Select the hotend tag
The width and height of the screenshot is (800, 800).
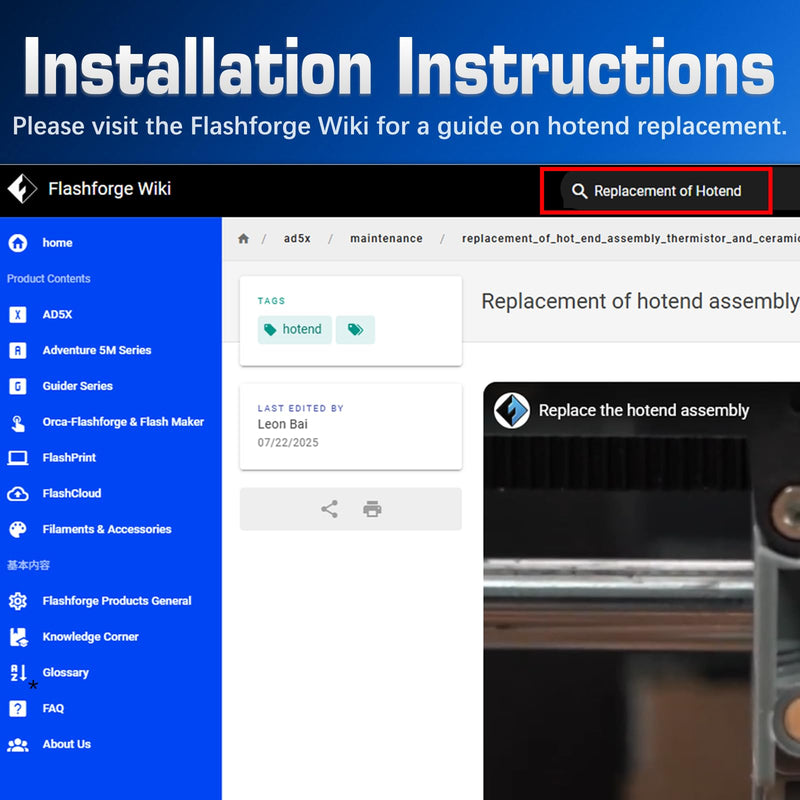295,330
